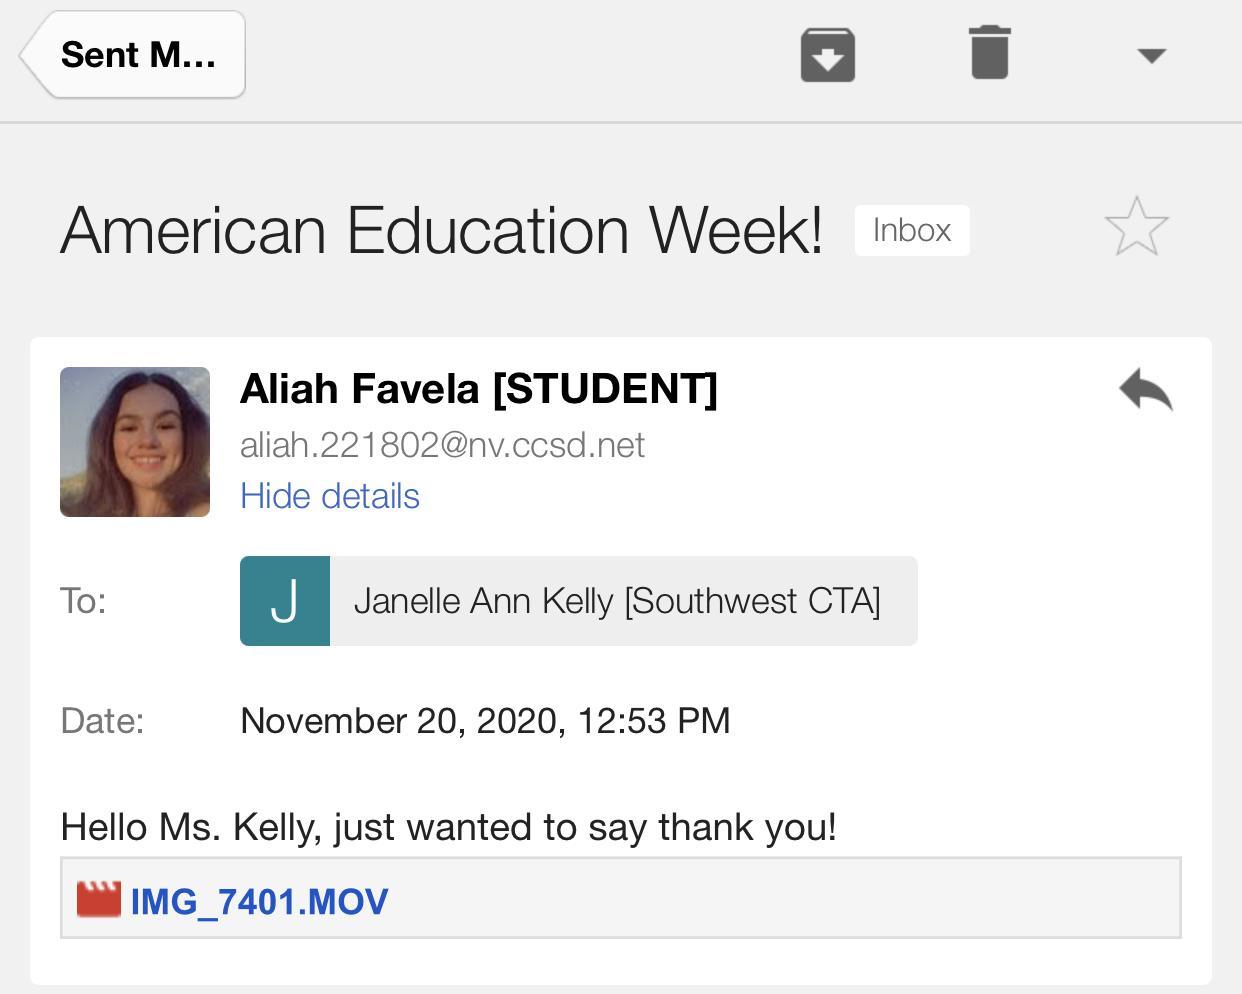Click the sender email address aliah.221802@nv.ccsd.net

[x=442, y=445]
